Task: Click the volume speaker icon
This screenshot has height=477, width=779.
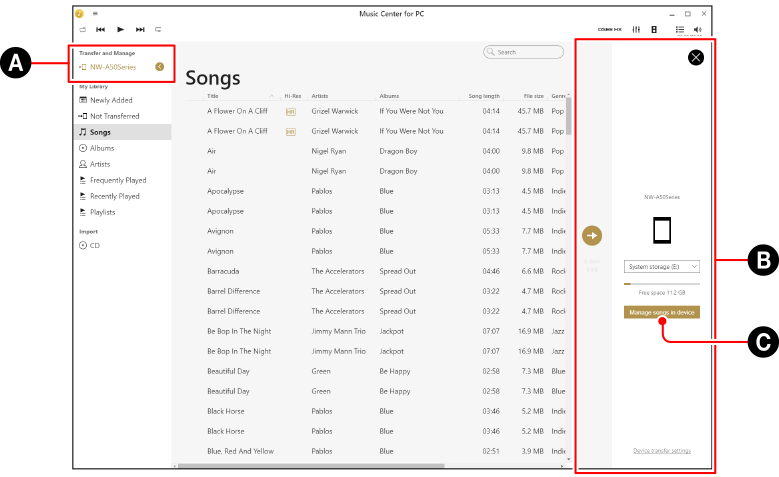Action: coord(697,30)
